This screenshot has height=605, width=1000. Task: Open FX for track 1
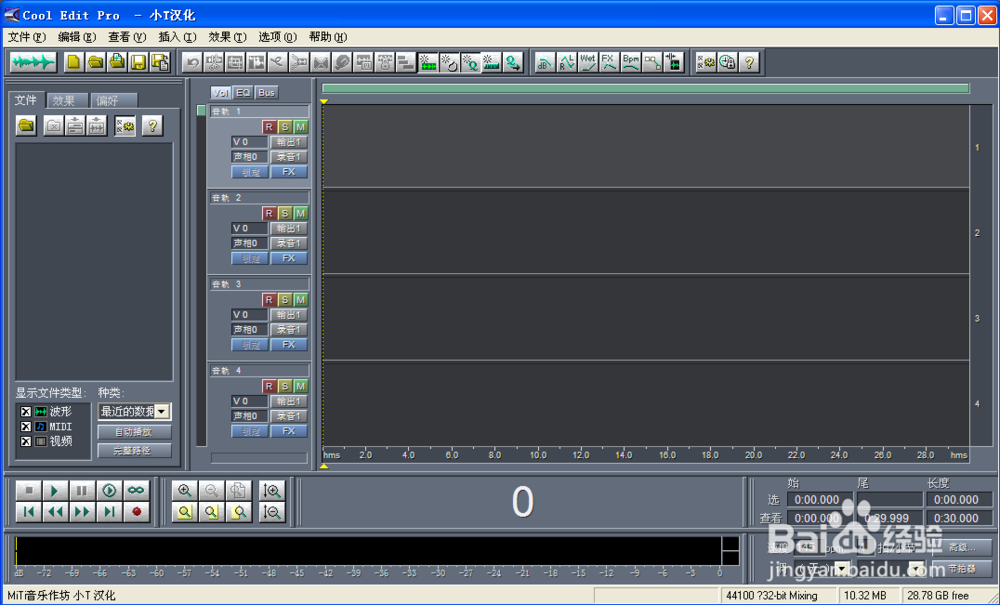tap(289, 171)
